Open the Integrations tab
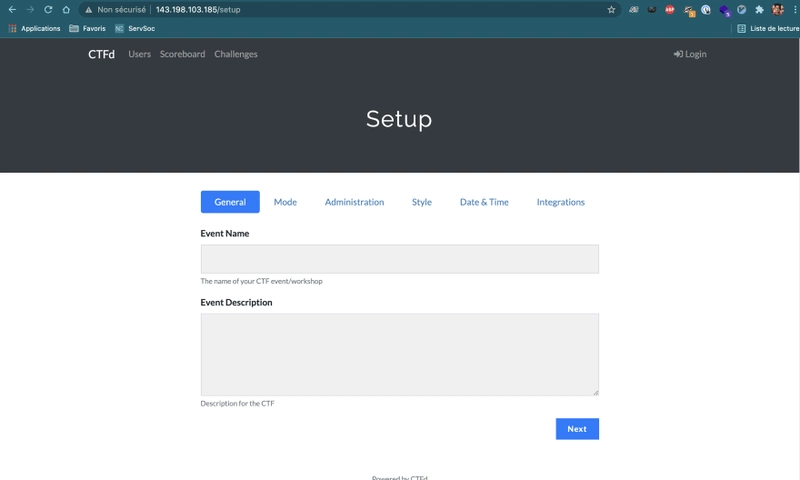 [560, 202]
